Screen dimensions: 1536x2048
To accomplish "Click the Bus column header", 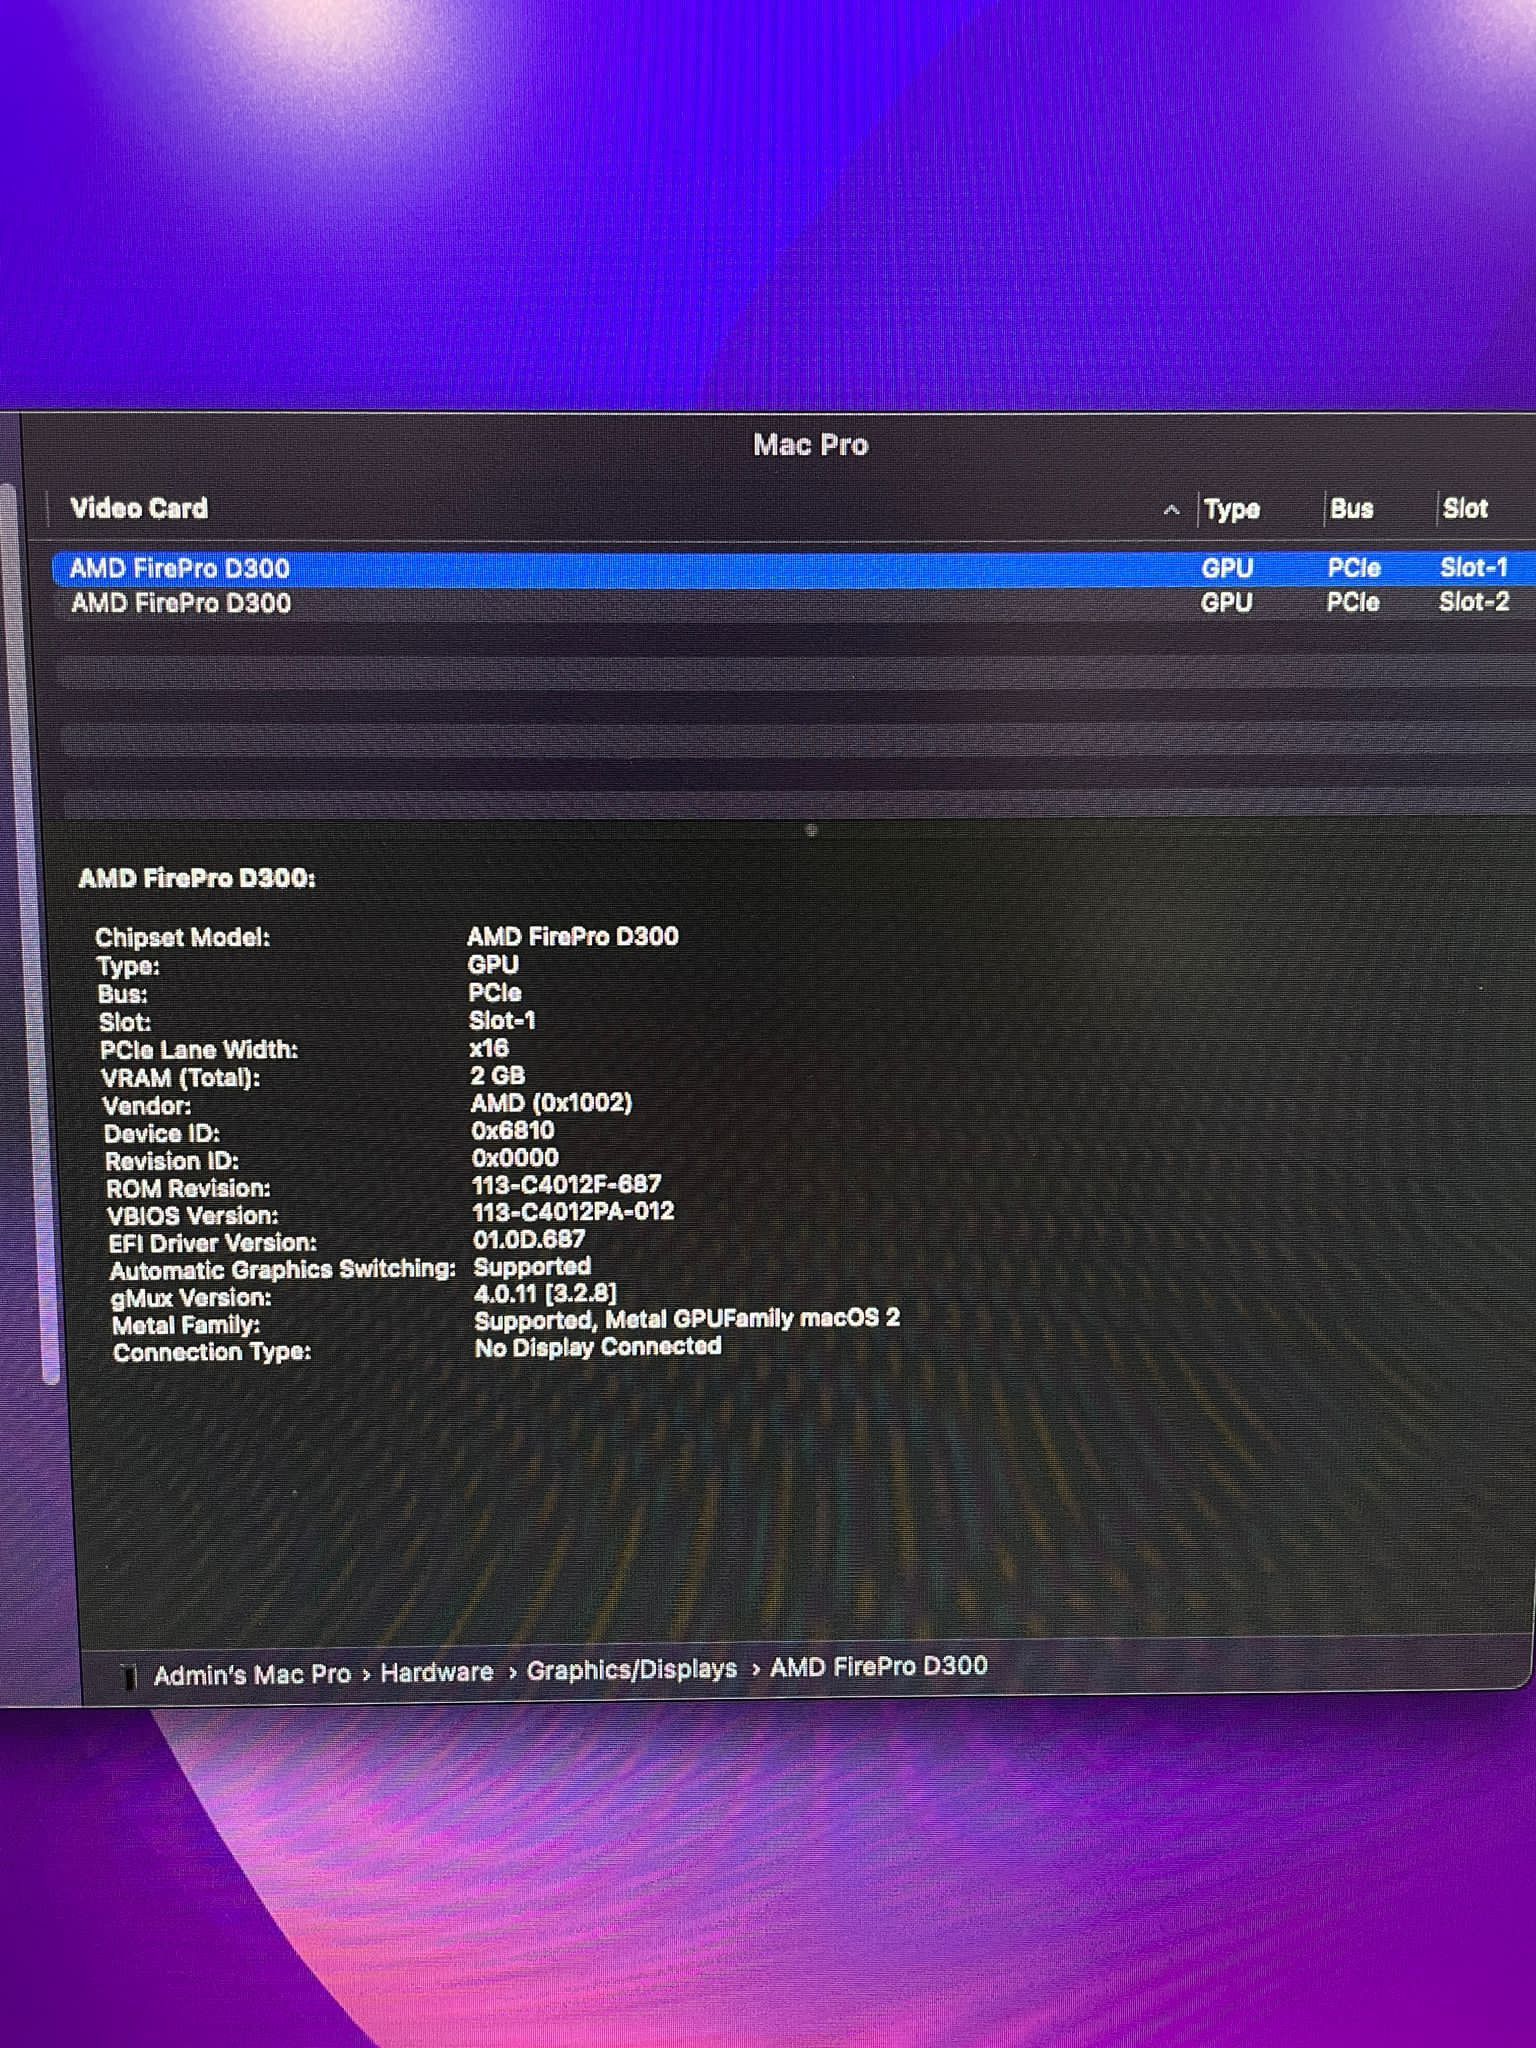I will 1351,508.
